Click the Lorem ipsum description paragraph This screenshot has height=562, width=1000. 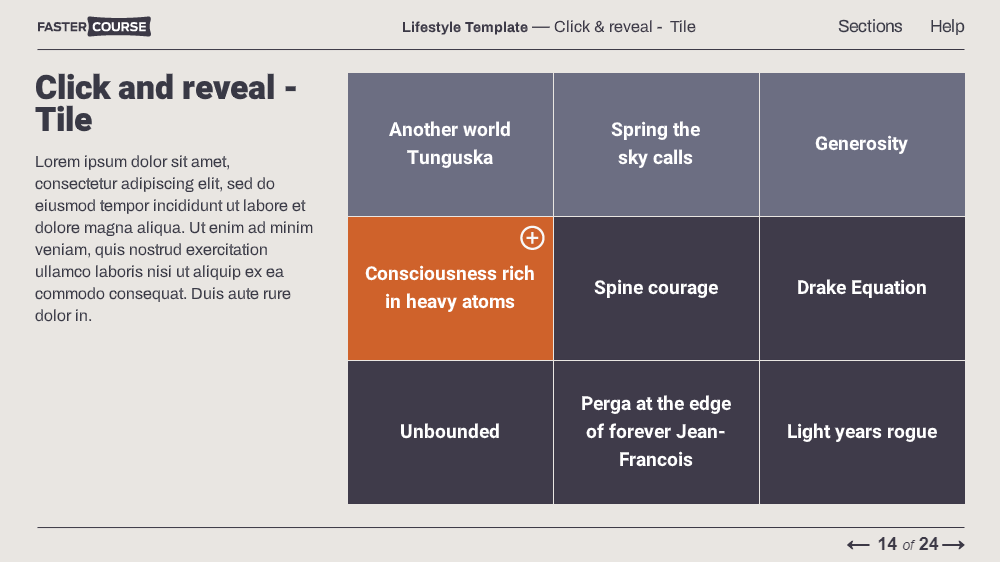point(174,239)
